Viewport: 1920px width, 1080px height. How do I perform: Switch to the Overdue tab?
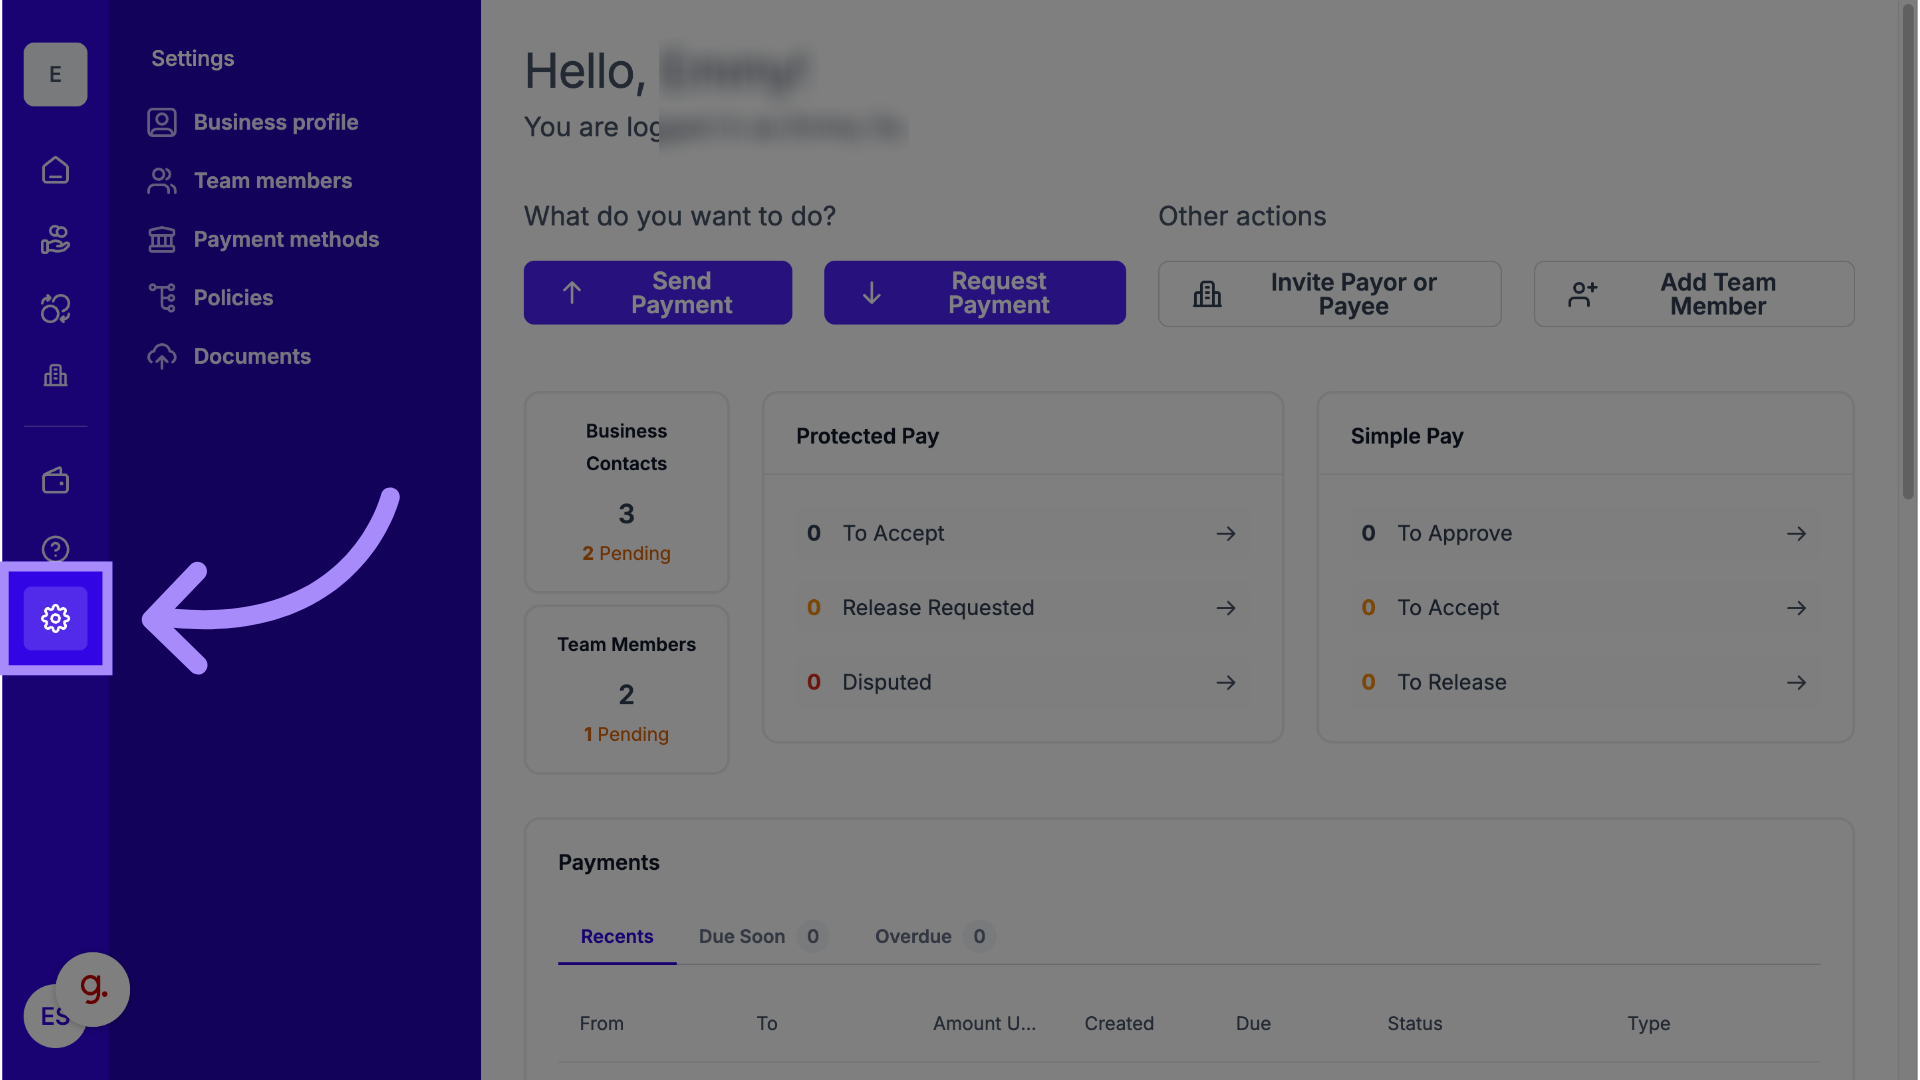pyautogui.click(x=913, y=937)
